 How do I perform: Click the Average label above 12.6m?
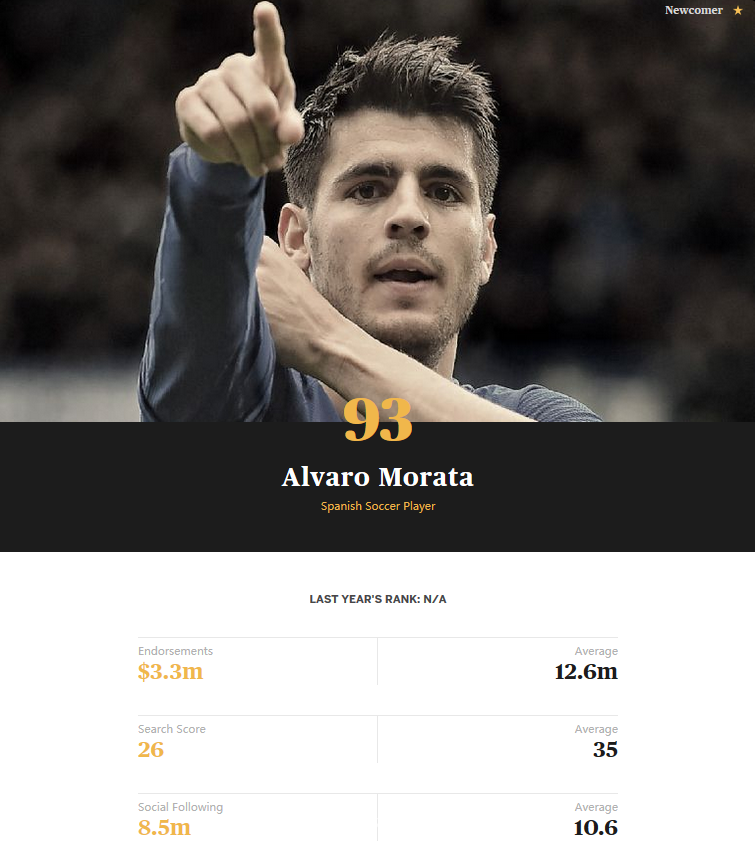596,651
